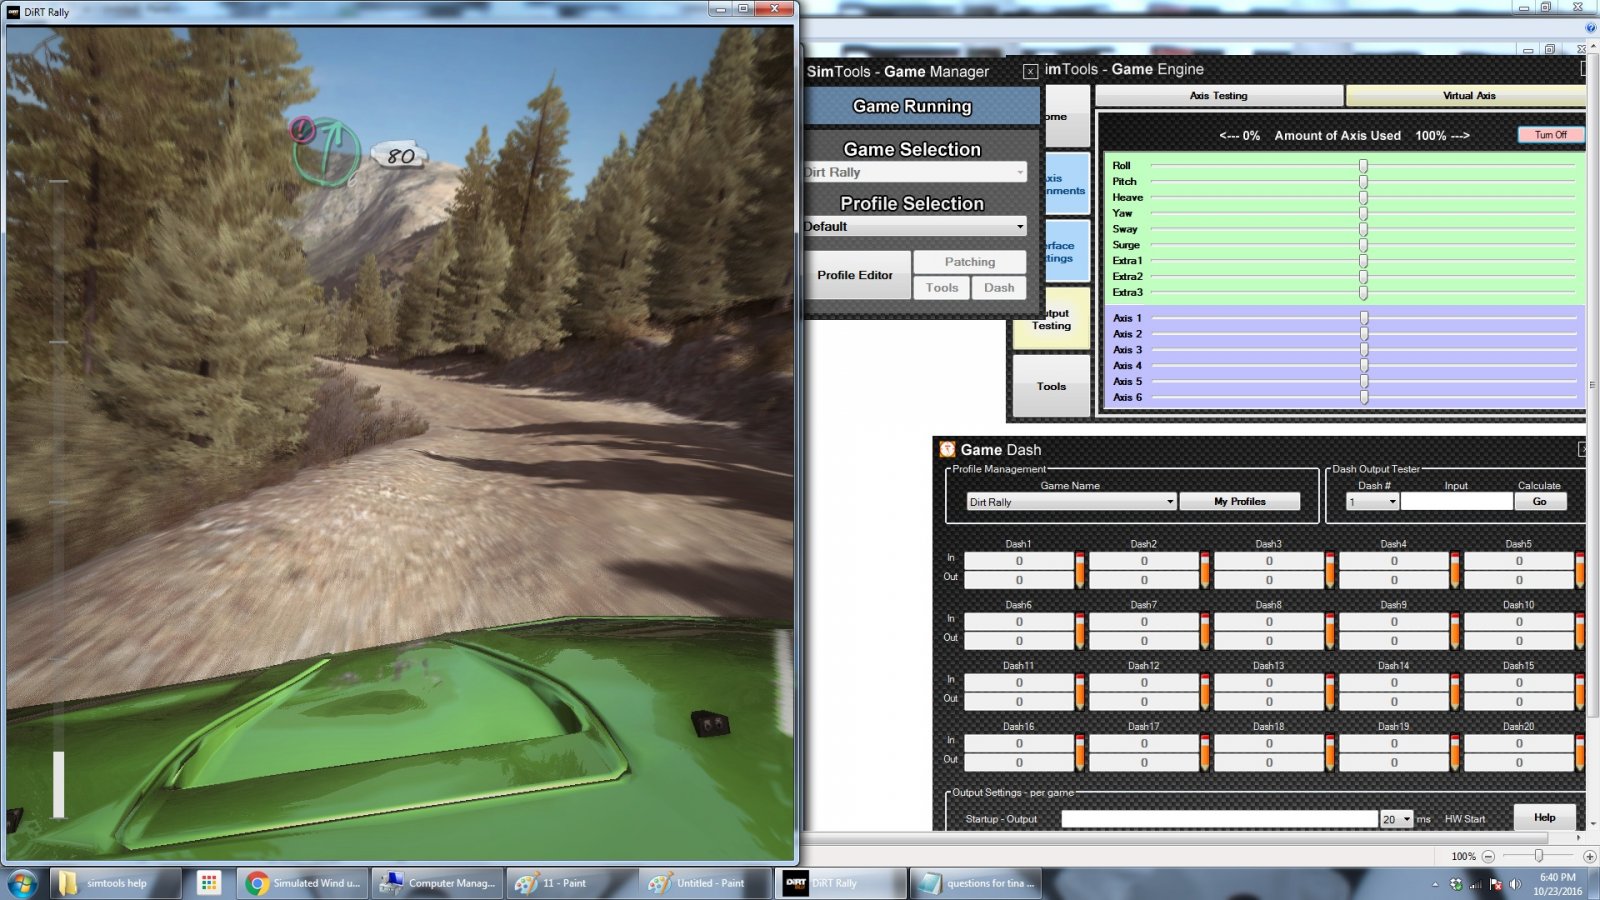
Task: Open questions for tina taskbar document
Action: [976, 883]
